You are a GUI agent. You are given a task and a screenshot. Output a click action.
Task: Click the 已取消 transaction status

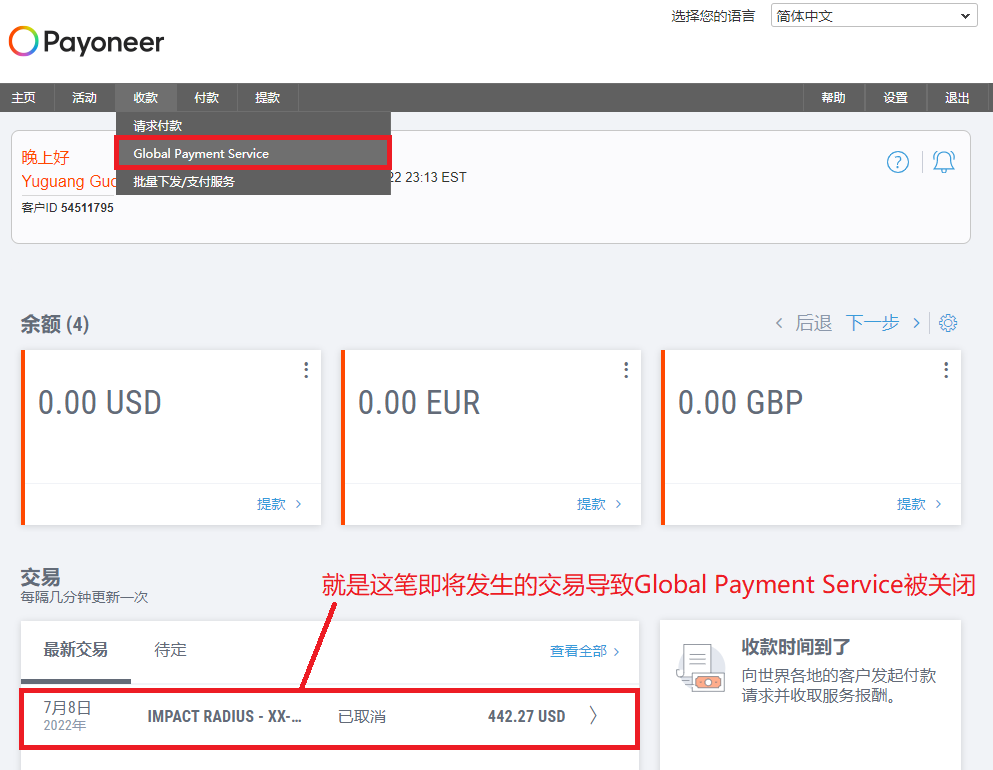(362, 716)
